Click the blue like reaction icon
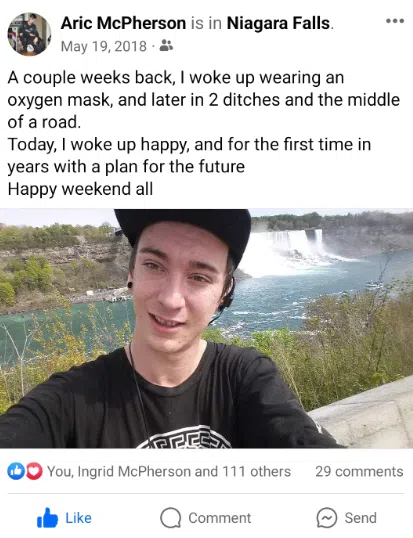 [x=16, y=471]
